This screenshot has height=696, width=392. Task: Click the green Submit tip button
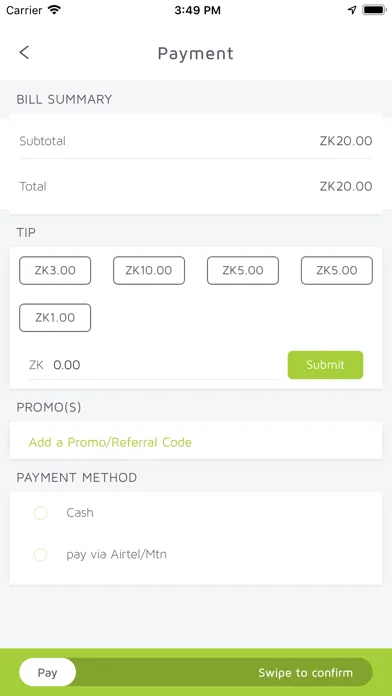coord(325,365)
